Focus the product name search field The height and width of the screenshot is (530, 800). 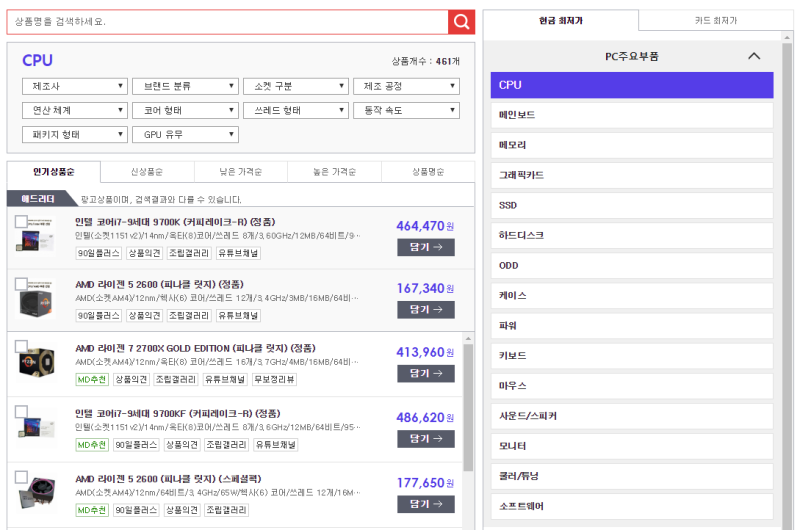[228, 22]
